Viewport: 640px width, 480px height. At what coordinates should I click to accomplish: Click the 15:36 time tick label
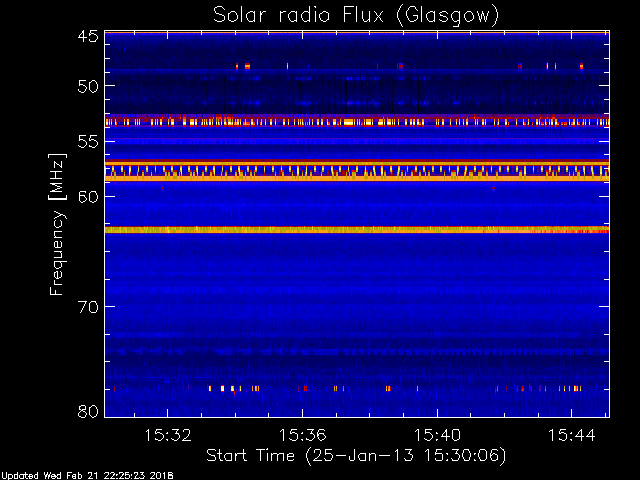tap(302, 435)
